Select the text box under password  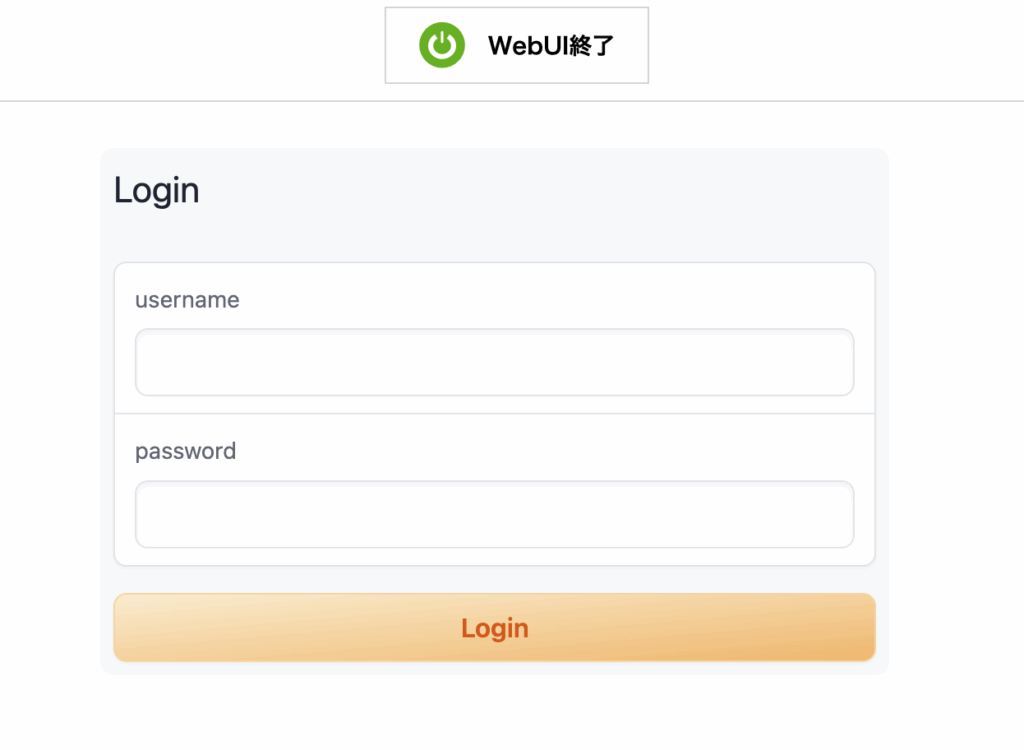click(494, 514)
